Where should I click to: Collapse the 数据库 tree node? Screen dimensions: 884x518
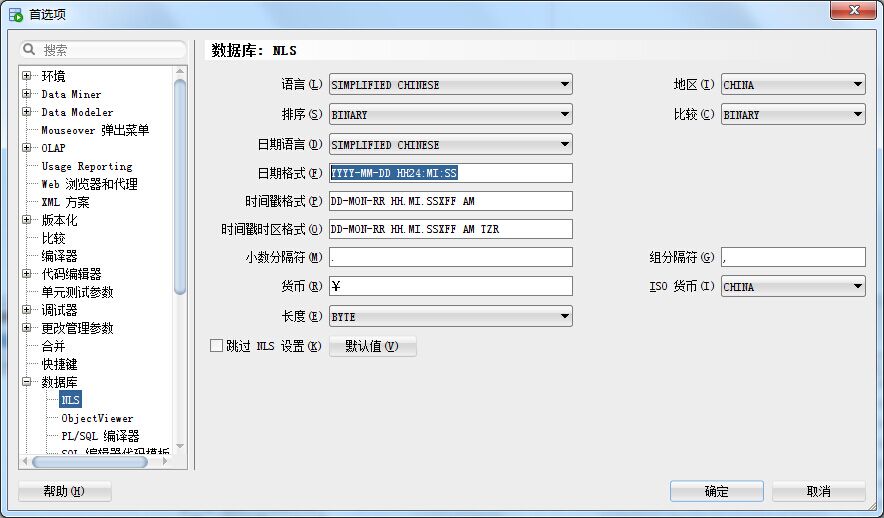pos(26,382)
